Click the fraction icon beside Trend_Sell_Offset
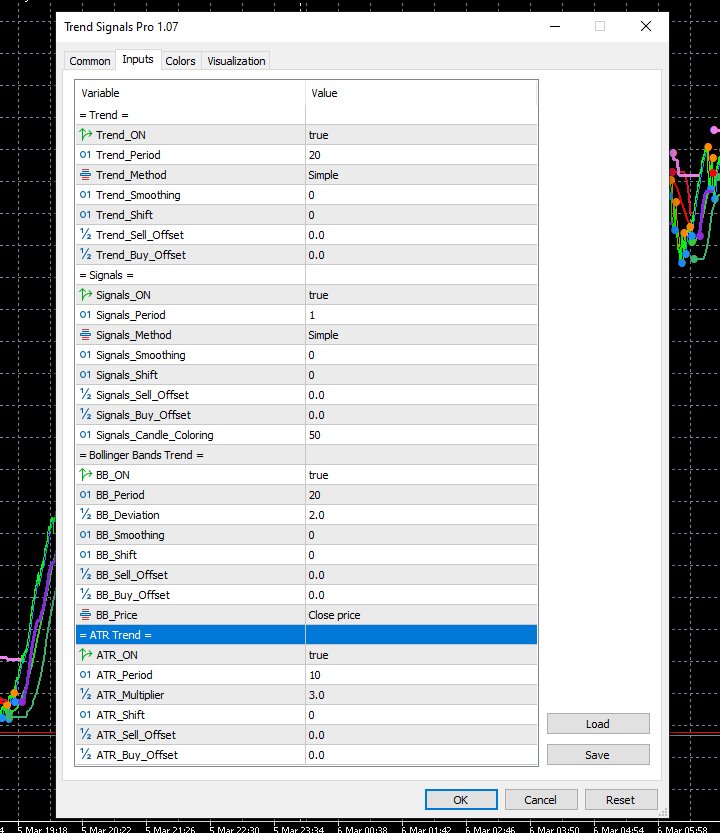This screenshot has width=720, height=833. coord(86,235)
